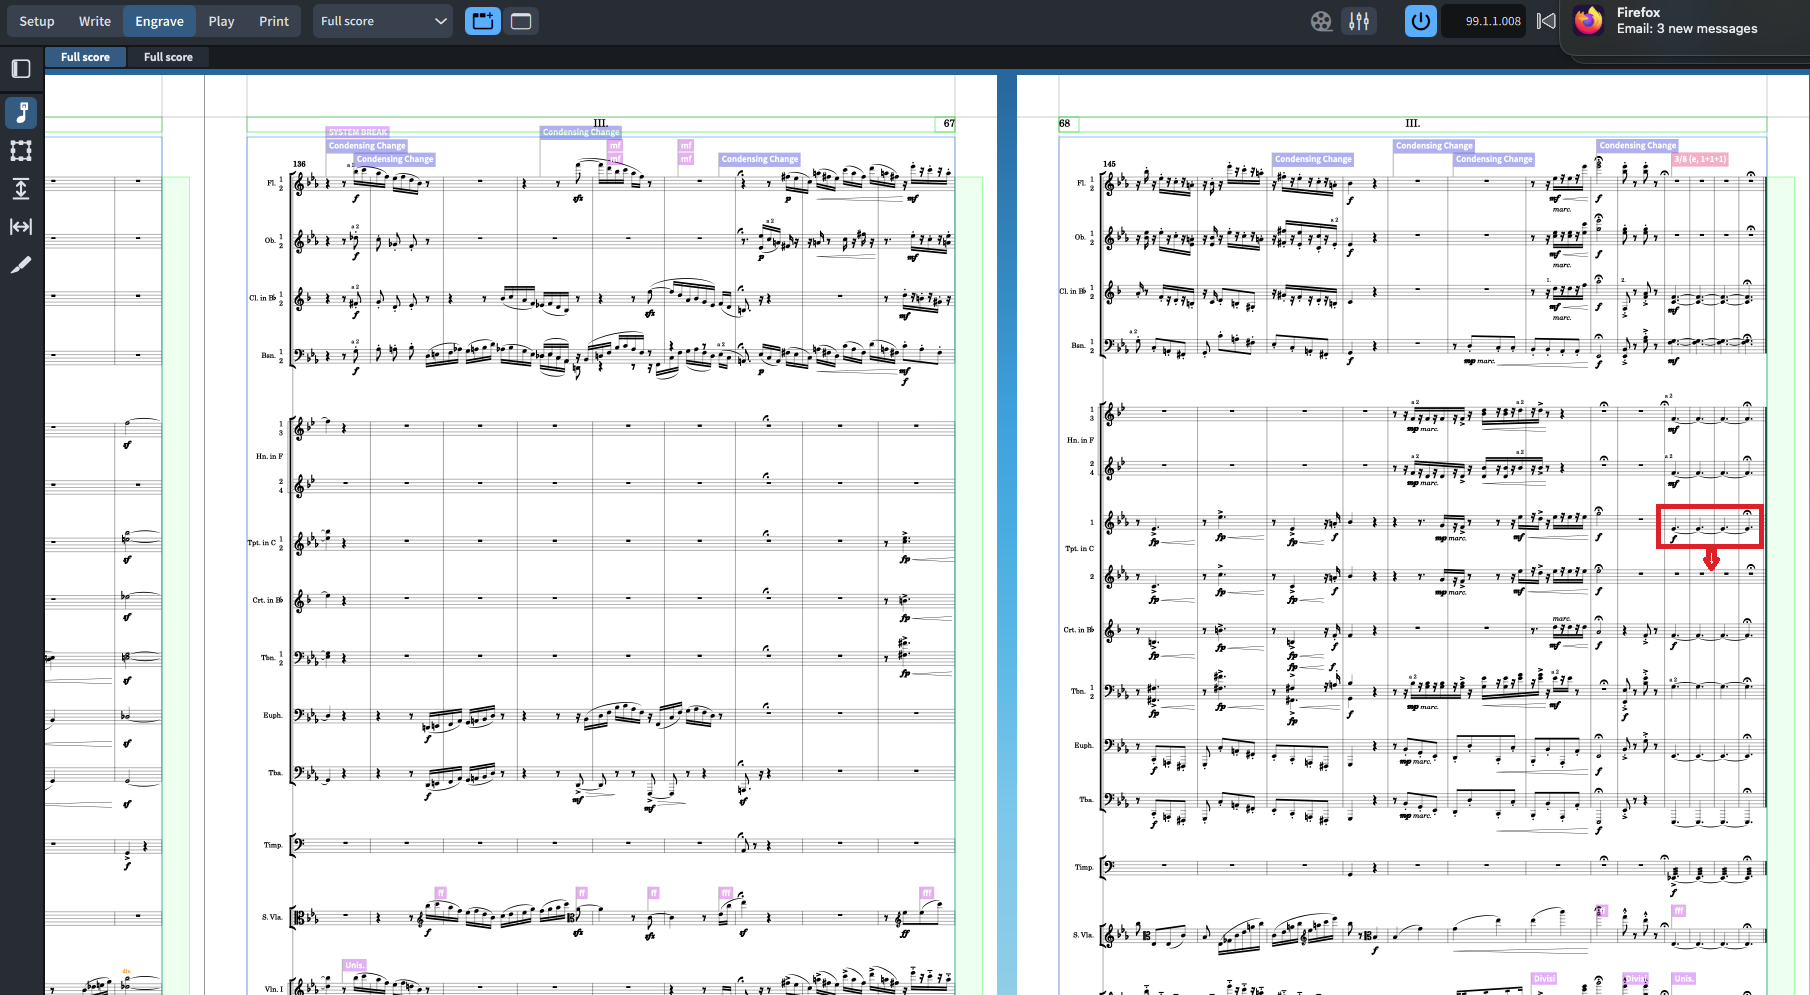1810x995 pixels.
Task: Click the Tbn. staff label on page 67
Action: click(x=268, y=658)
